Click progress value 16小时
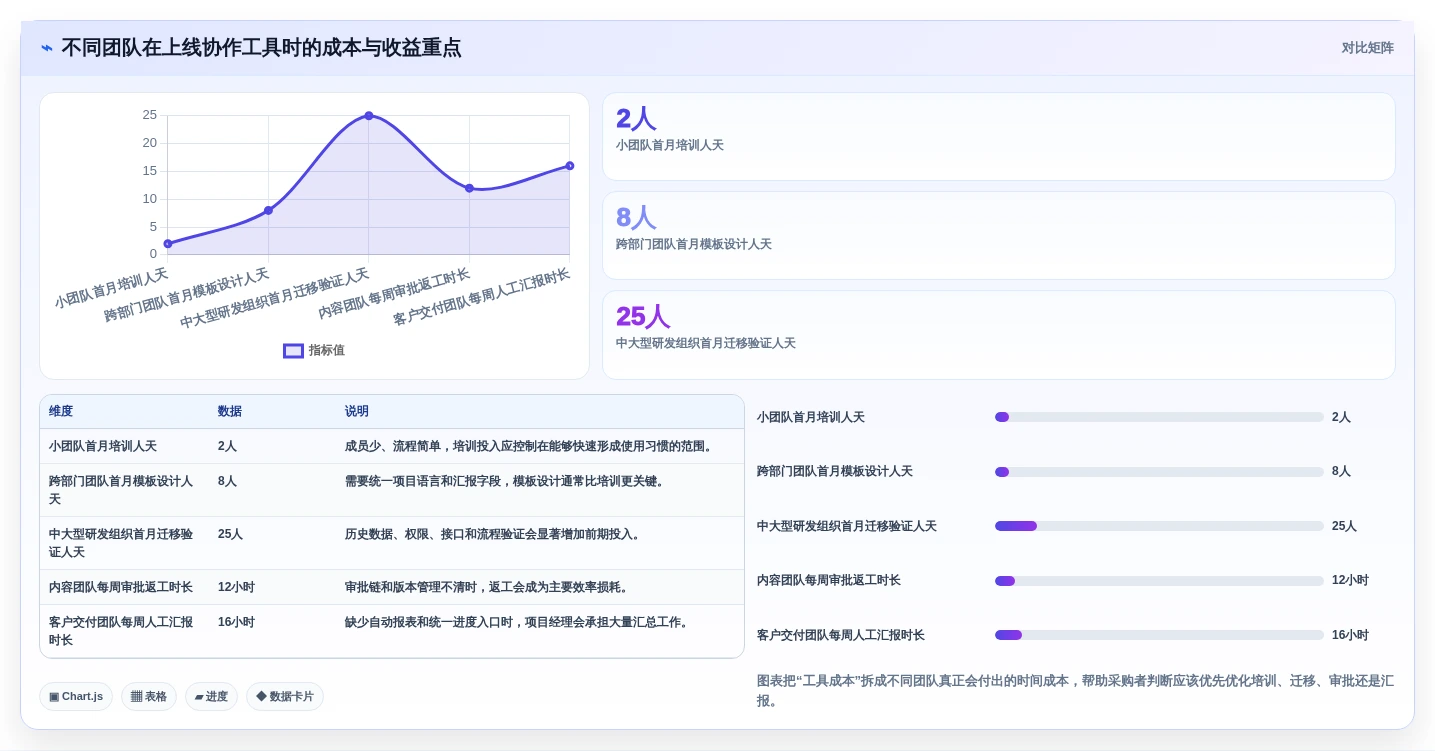This screenshot has width=1435, height=751. (1350, 636)
